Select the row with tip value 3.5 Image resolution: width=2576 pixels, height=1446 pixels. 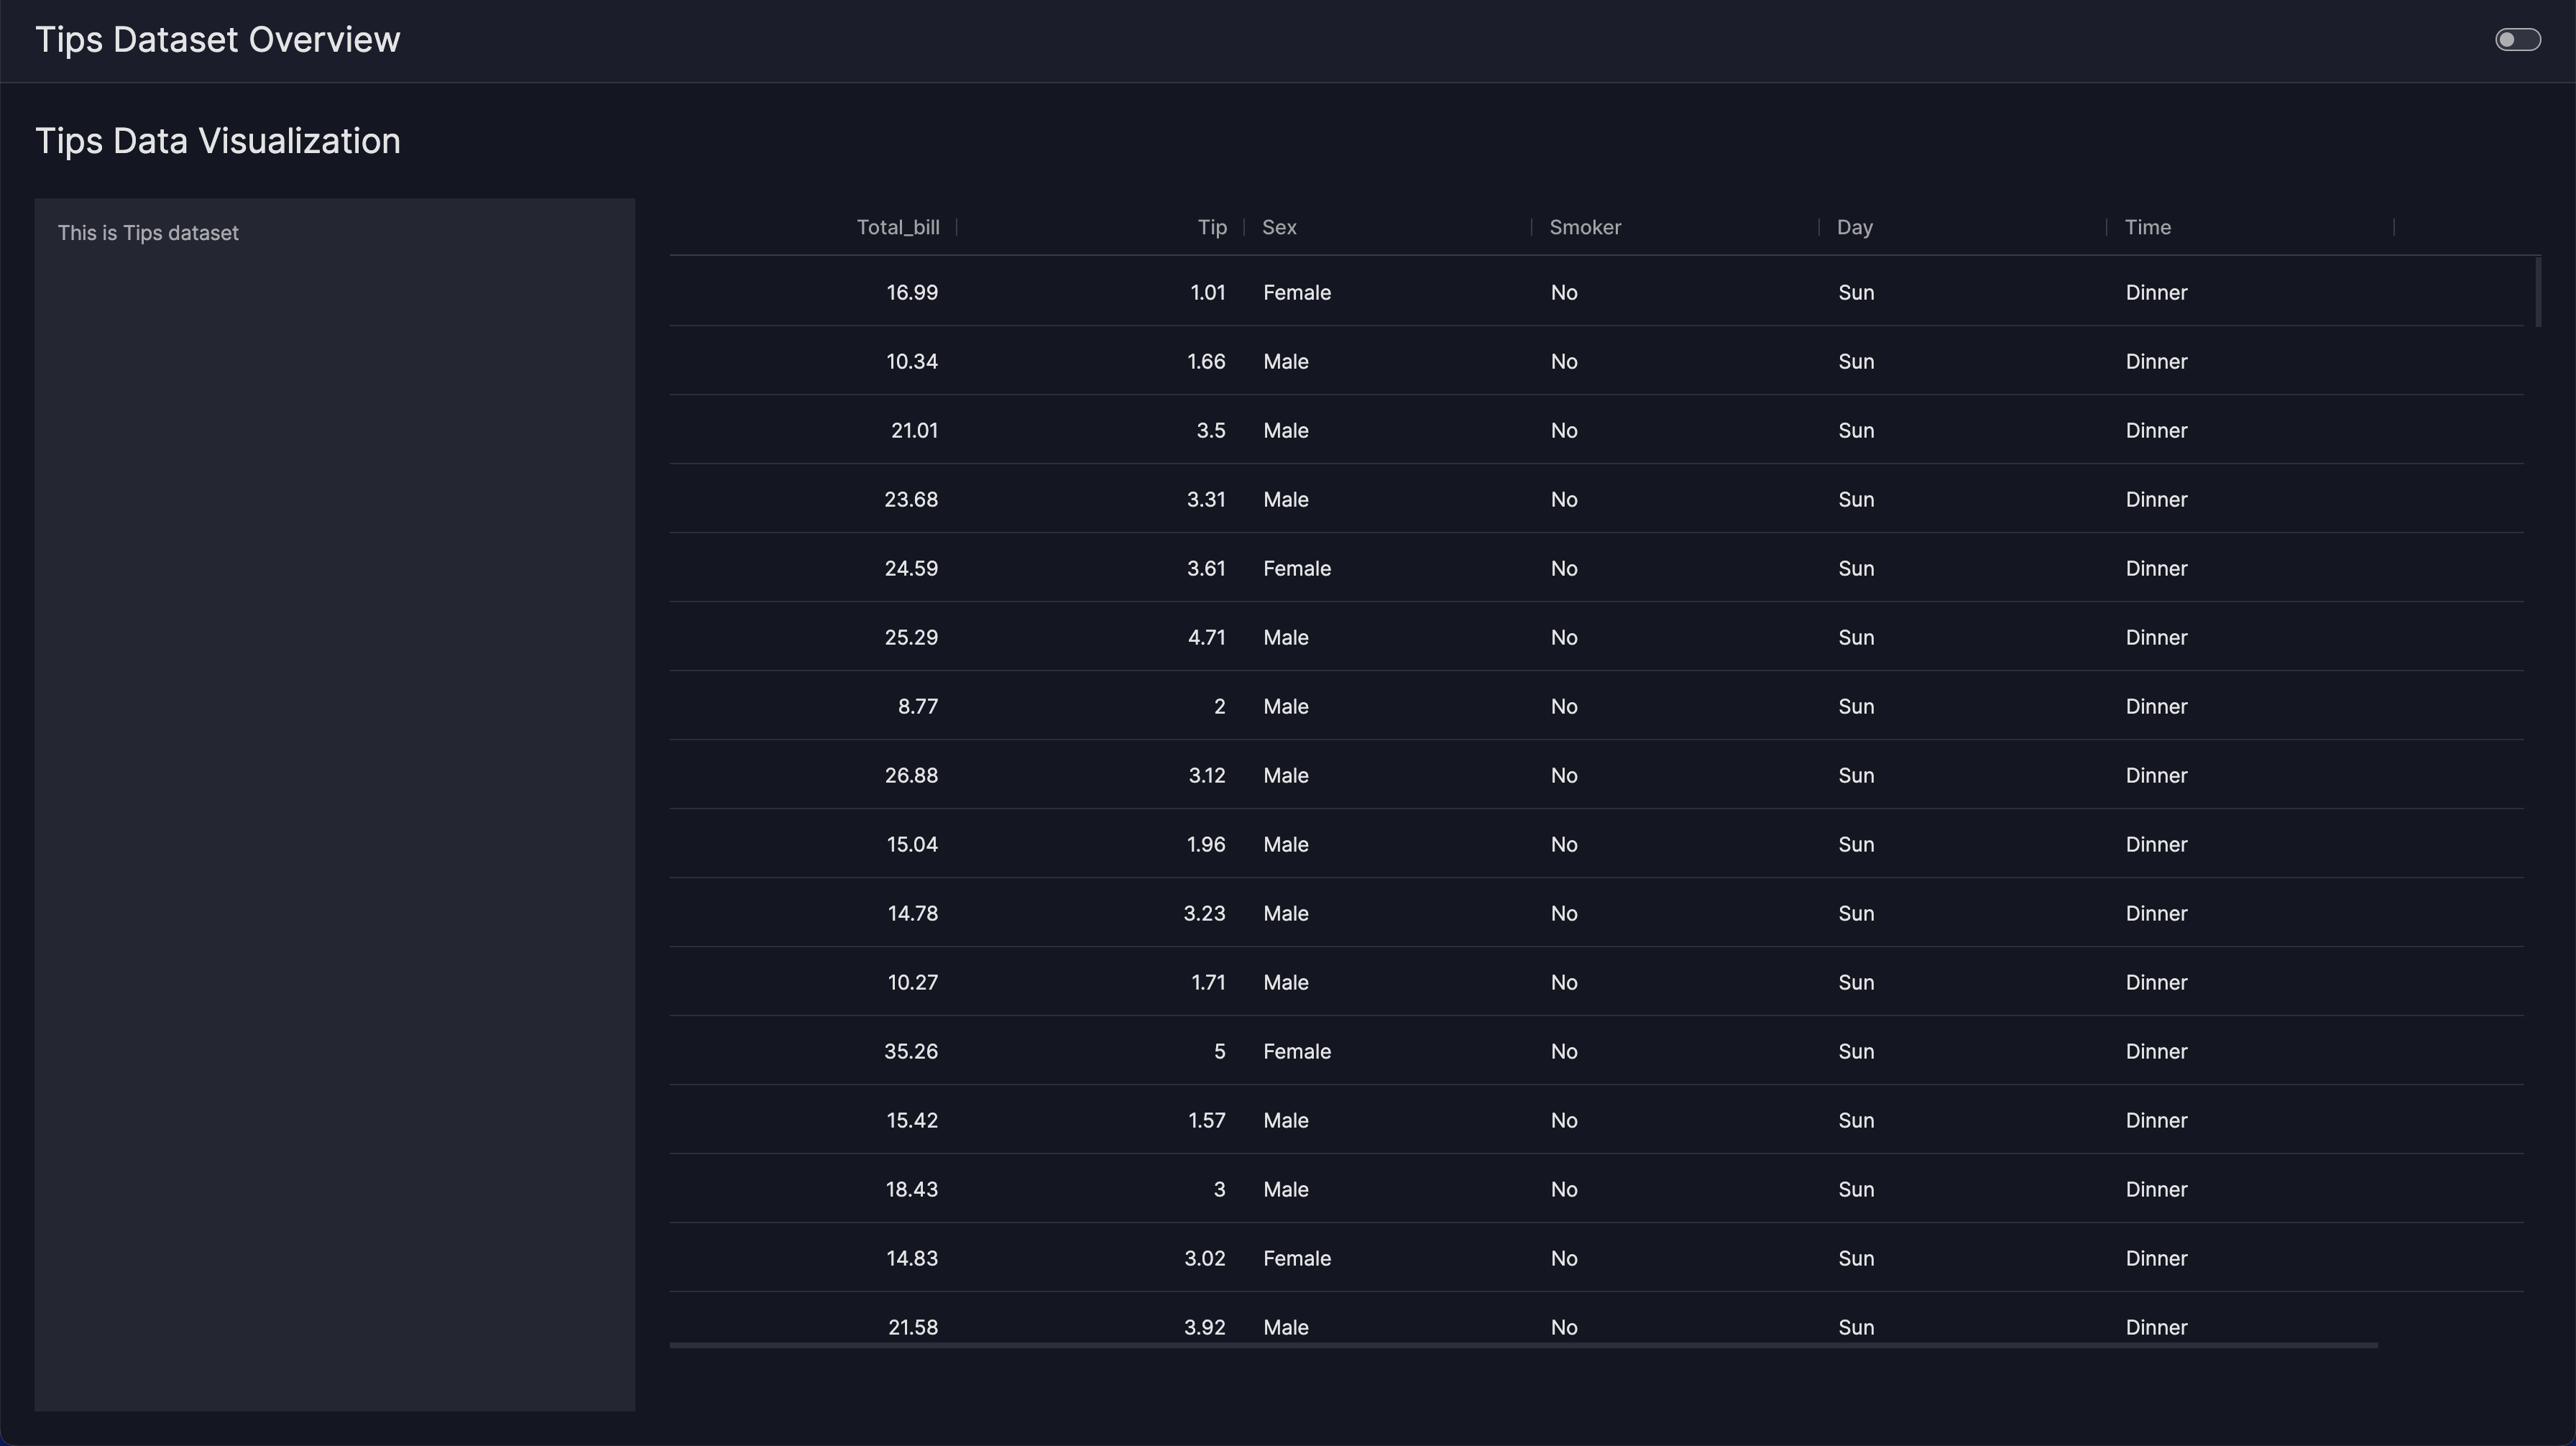coord(1210,430)
